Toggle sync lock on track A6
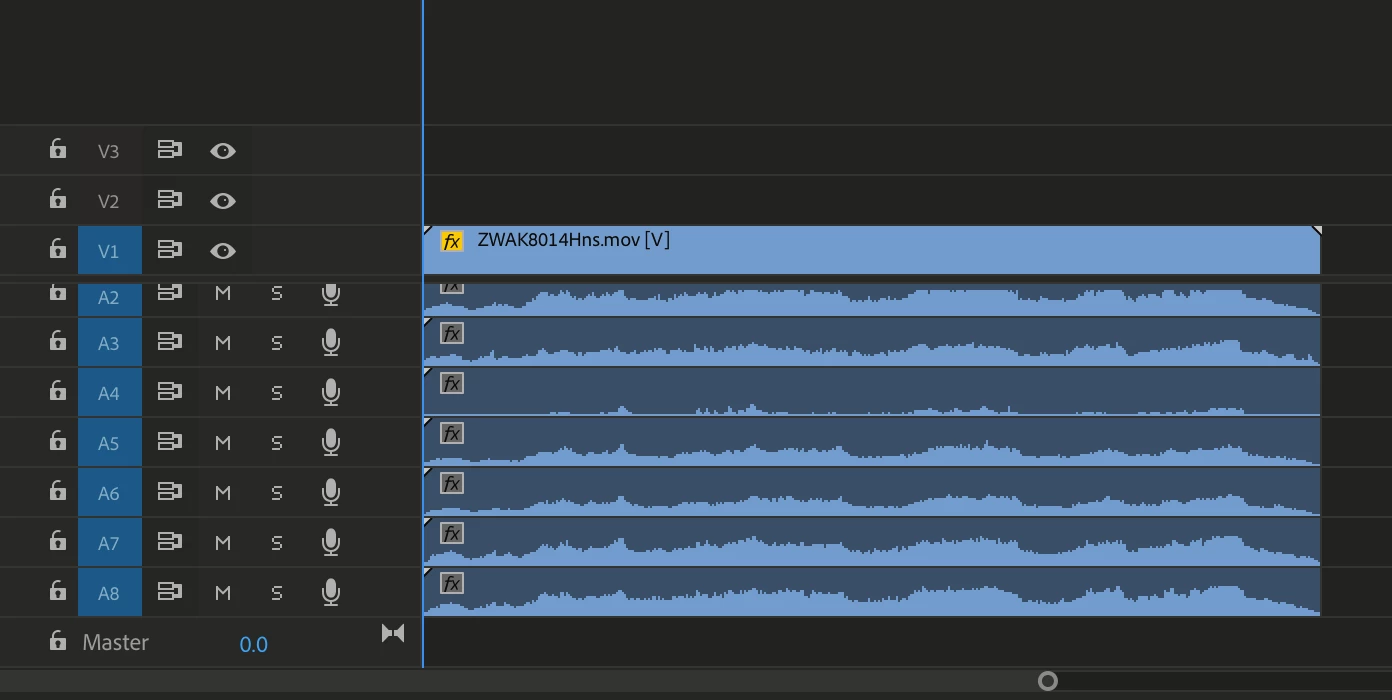Image resolution: width=1392 pixels, height=700 pixels. [170, 492]
